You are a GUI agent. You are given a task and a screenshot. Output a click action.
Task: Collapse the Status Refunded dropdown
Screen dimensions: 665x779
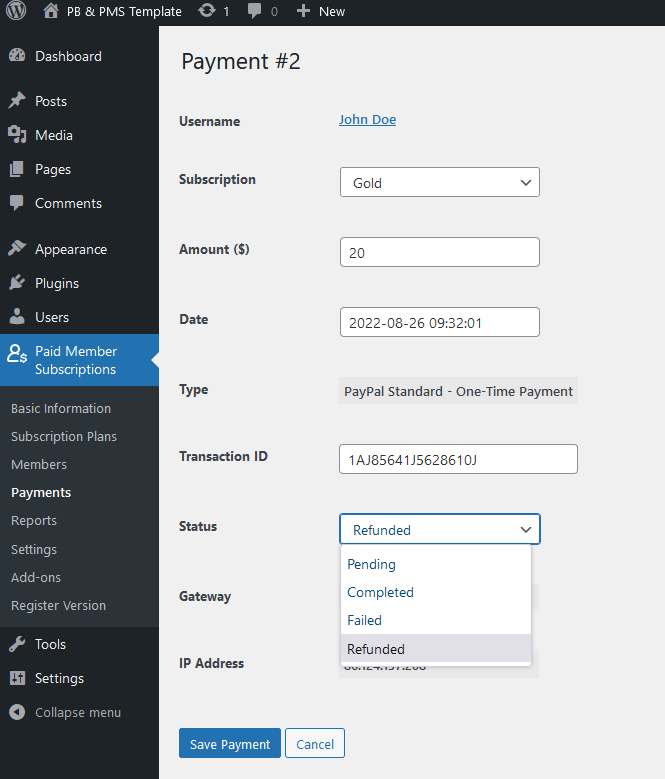[x=439, y=529]
